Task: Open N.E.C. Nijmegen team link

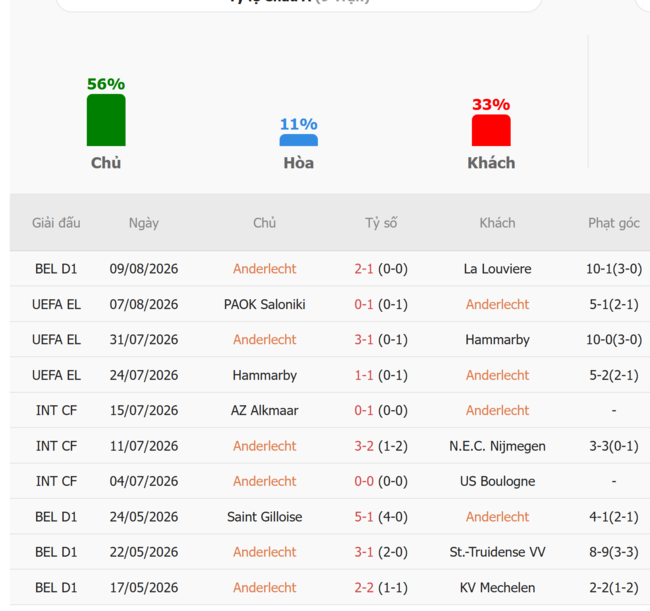Action: (497, 446)
